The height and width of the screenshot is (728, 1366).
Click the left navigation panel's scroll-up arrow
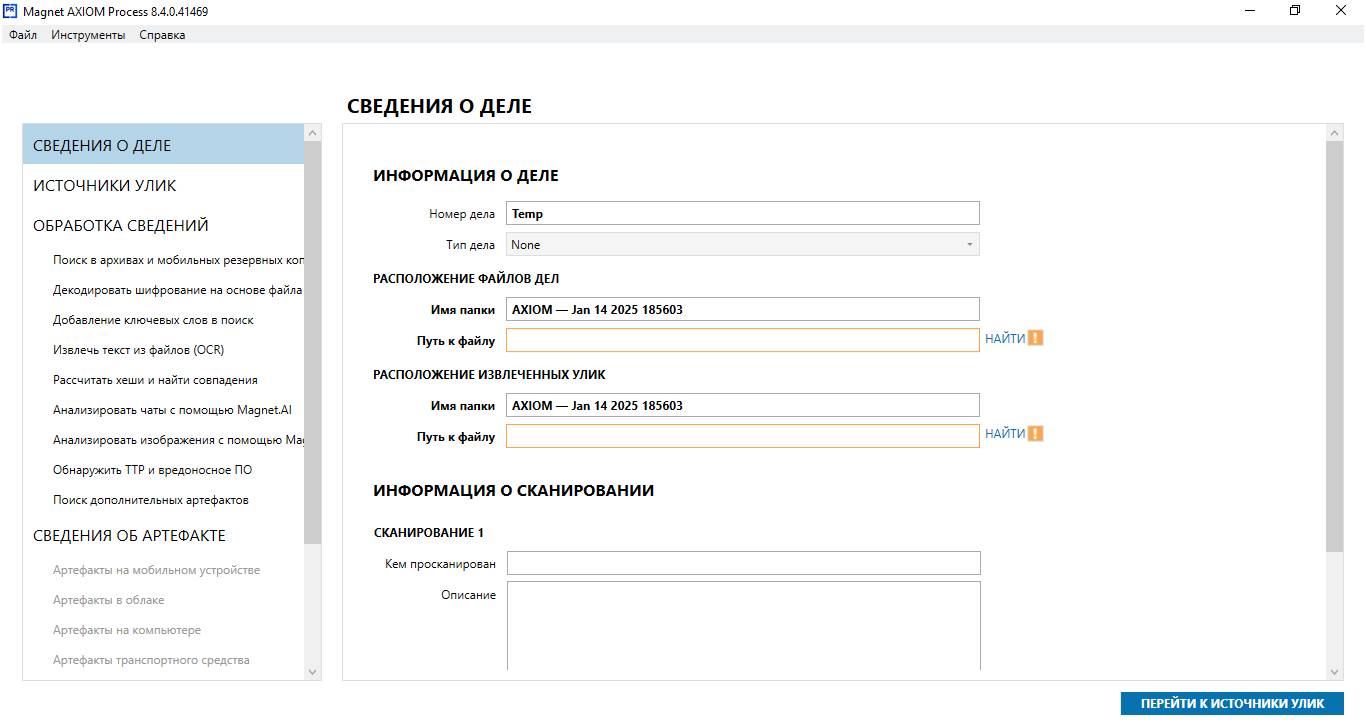[x=312, y=133]
